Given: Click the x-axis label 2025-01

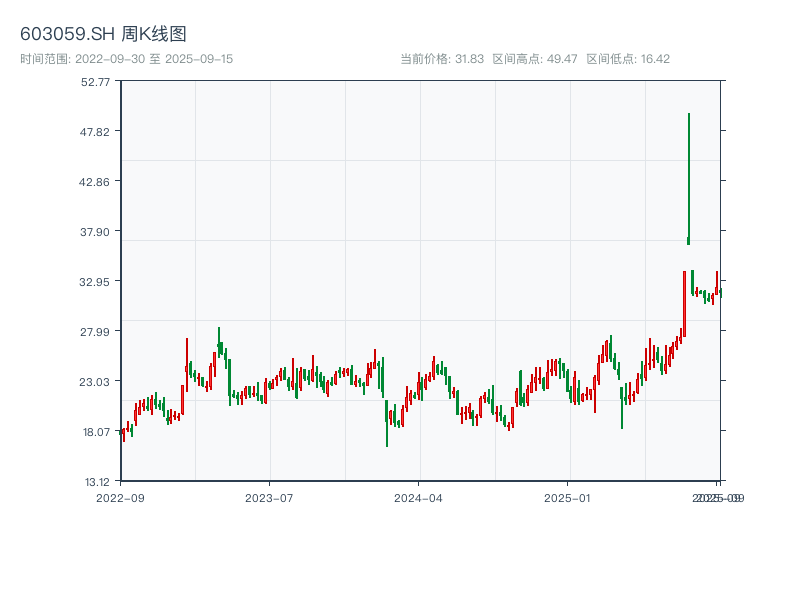Looking at the screenshot, I should [567, 498].
